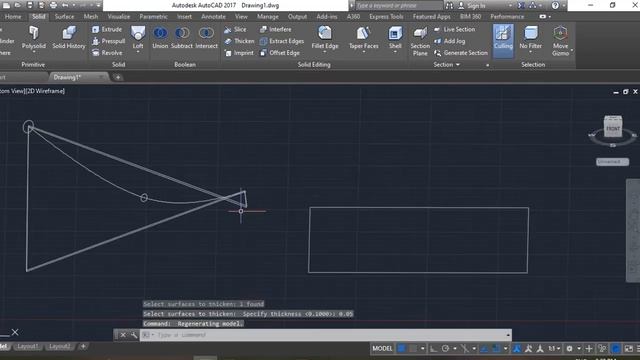Click the Extrude tool
Image resolution: width=640 pixels, height=360 pixels.
[107, 29]
